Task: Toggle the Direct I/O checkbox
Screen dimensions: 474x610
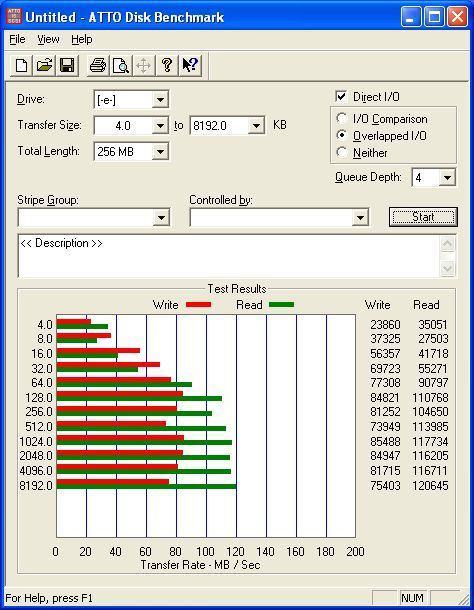Action: pos(341,96)
